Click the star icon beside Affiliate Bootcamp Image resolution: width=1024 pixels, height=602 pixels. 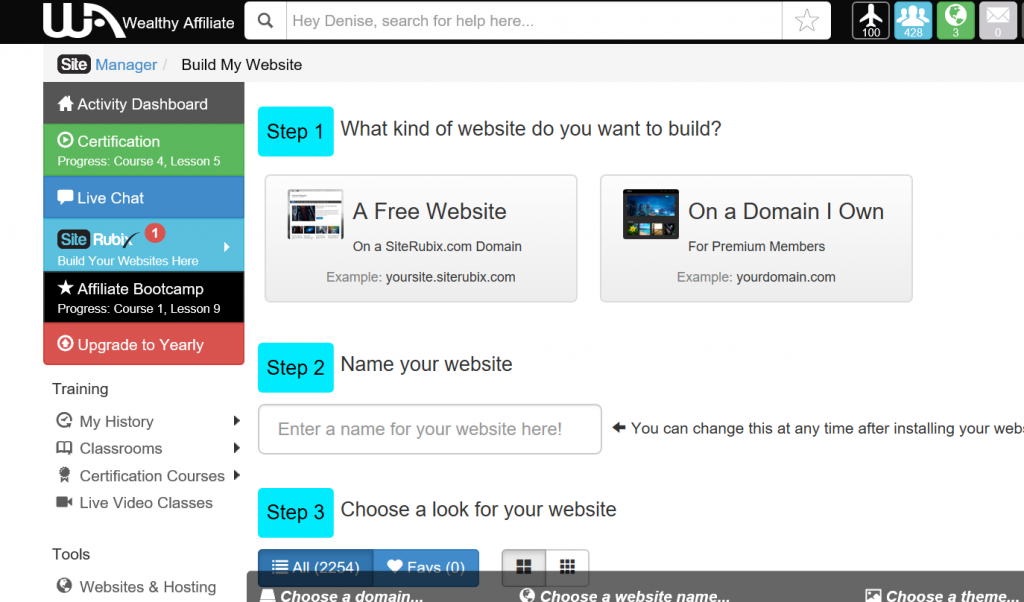[x=65, y=288]
